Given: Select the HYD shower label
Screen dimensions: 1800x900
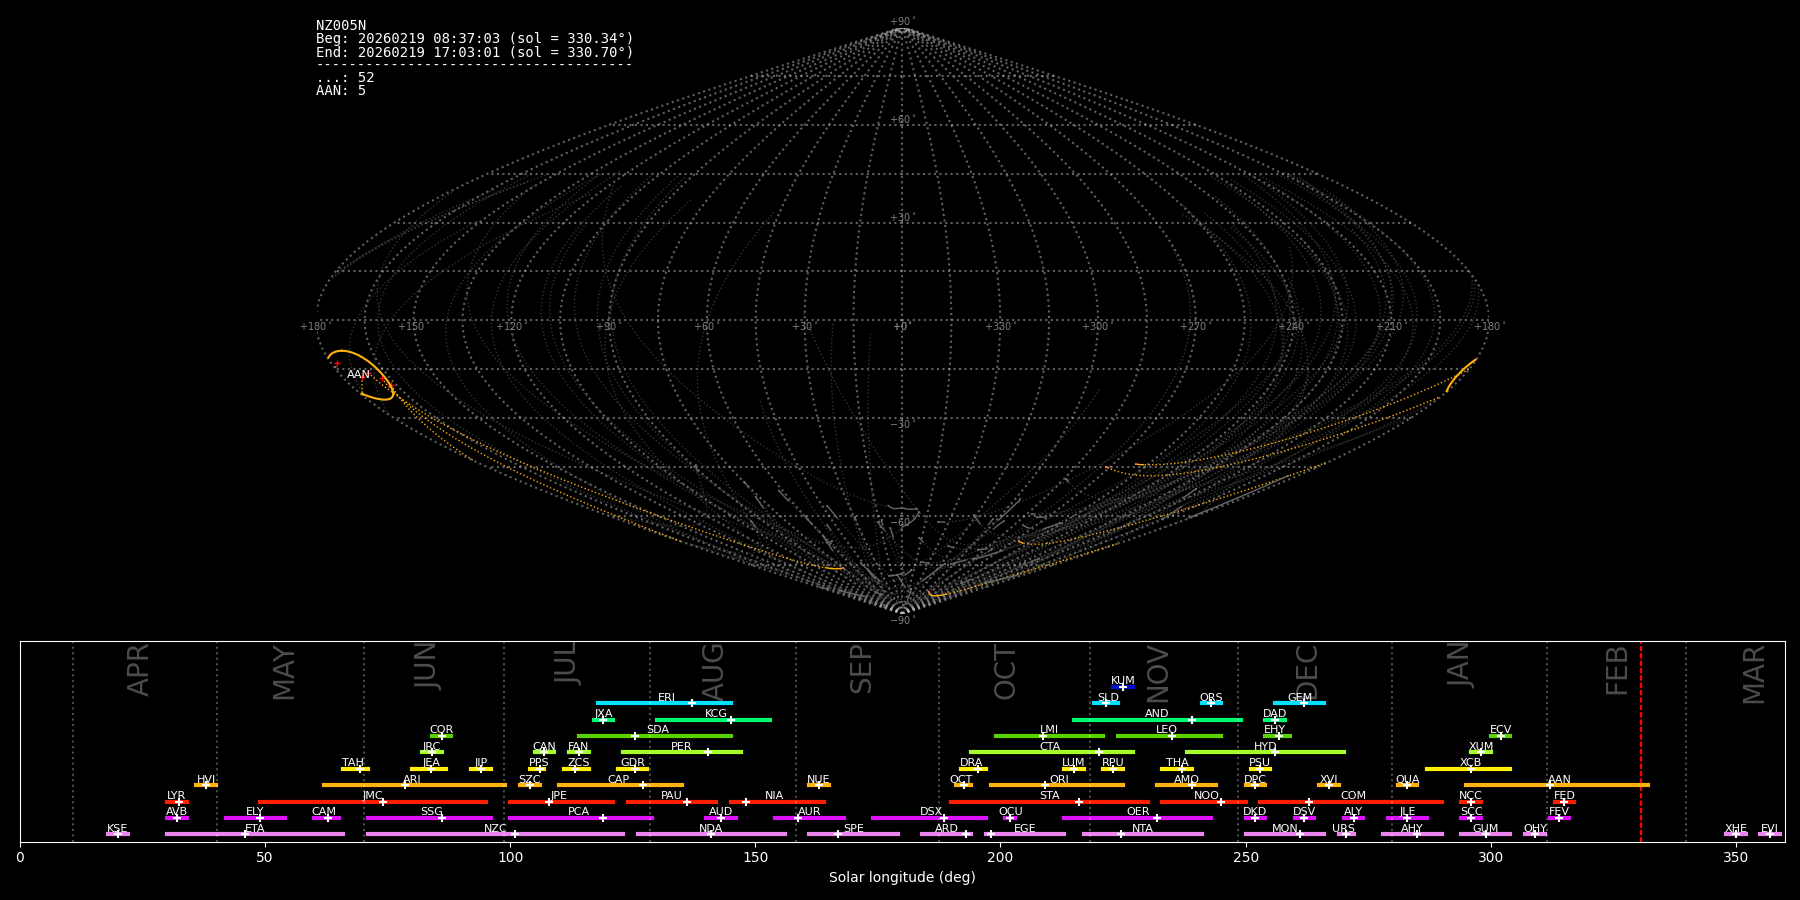Looking at the screenshot, I should click(1265, 747).
